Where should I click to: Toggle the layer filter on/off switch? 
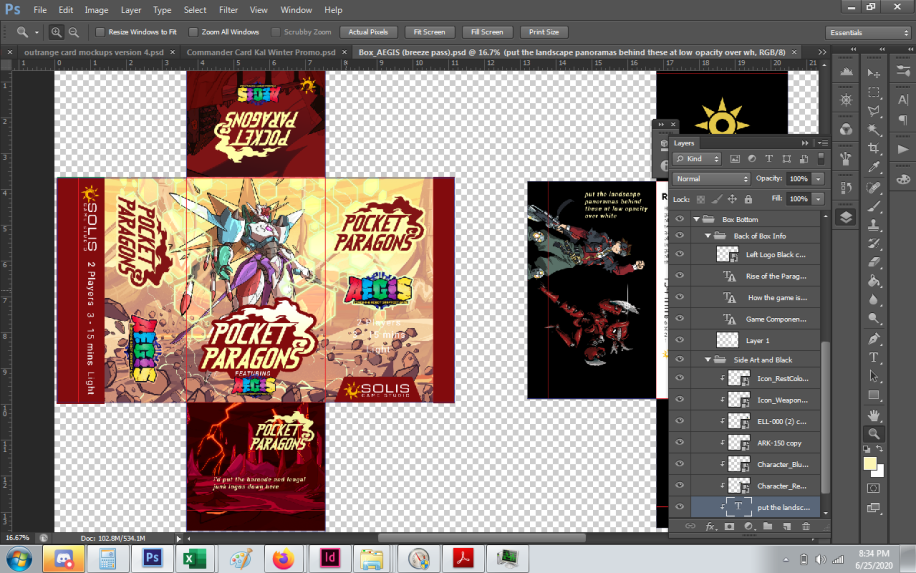(821, 158)
